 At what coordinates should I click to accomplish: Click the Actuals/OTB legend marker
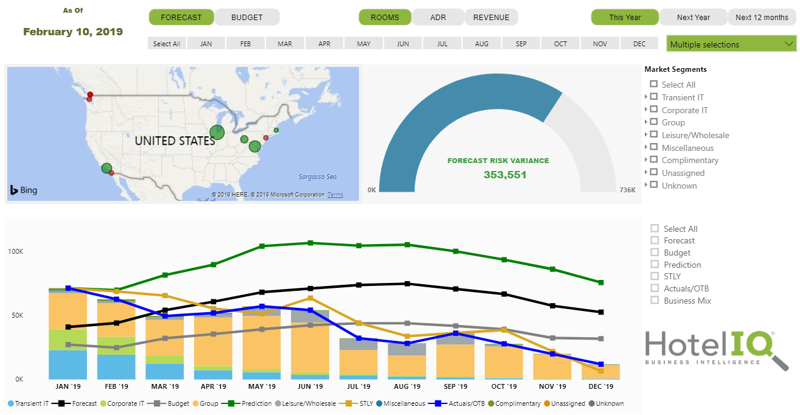coord(437,403)
